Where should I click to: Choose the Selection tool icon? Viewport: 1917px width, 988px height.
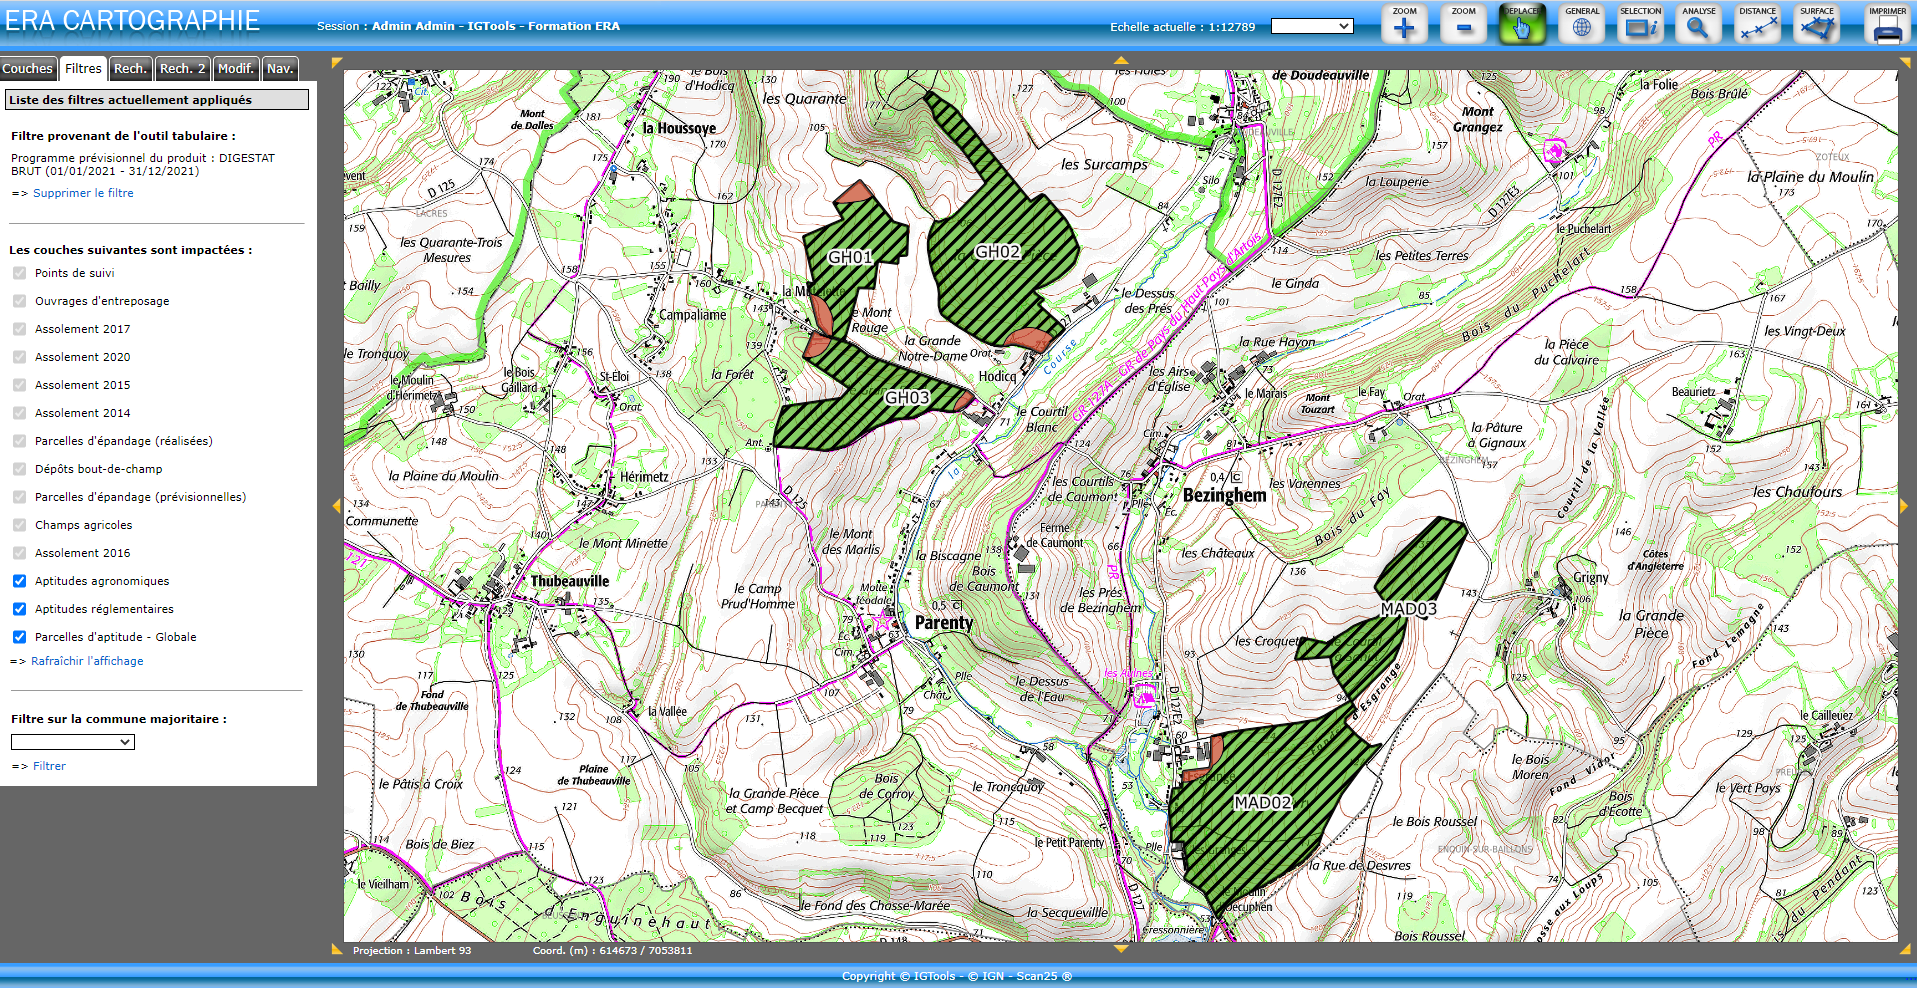click(1640, 25)
